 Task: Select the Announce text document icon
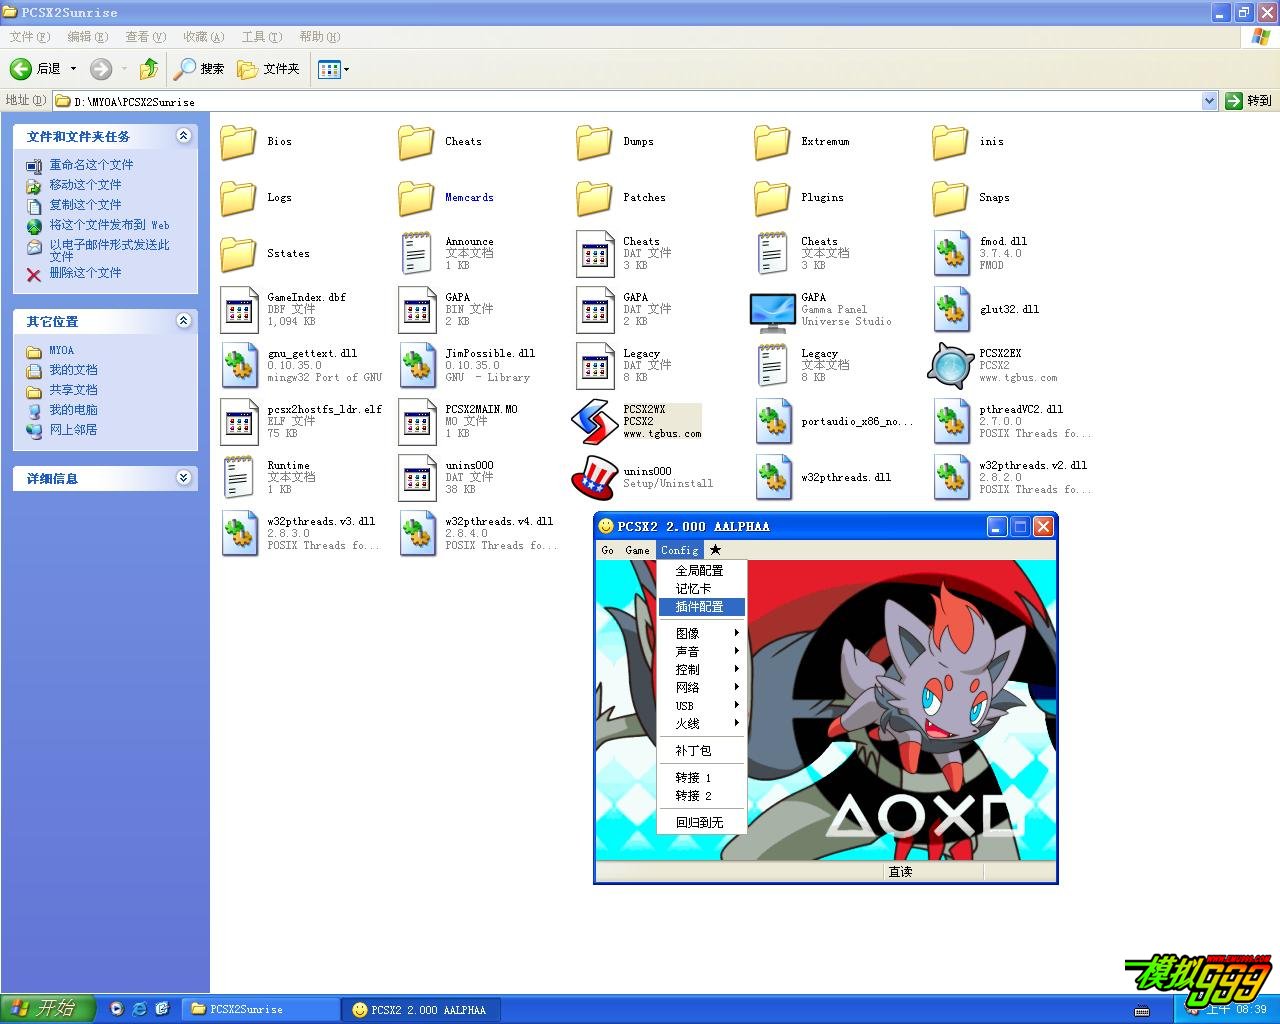tap(417, 254)
